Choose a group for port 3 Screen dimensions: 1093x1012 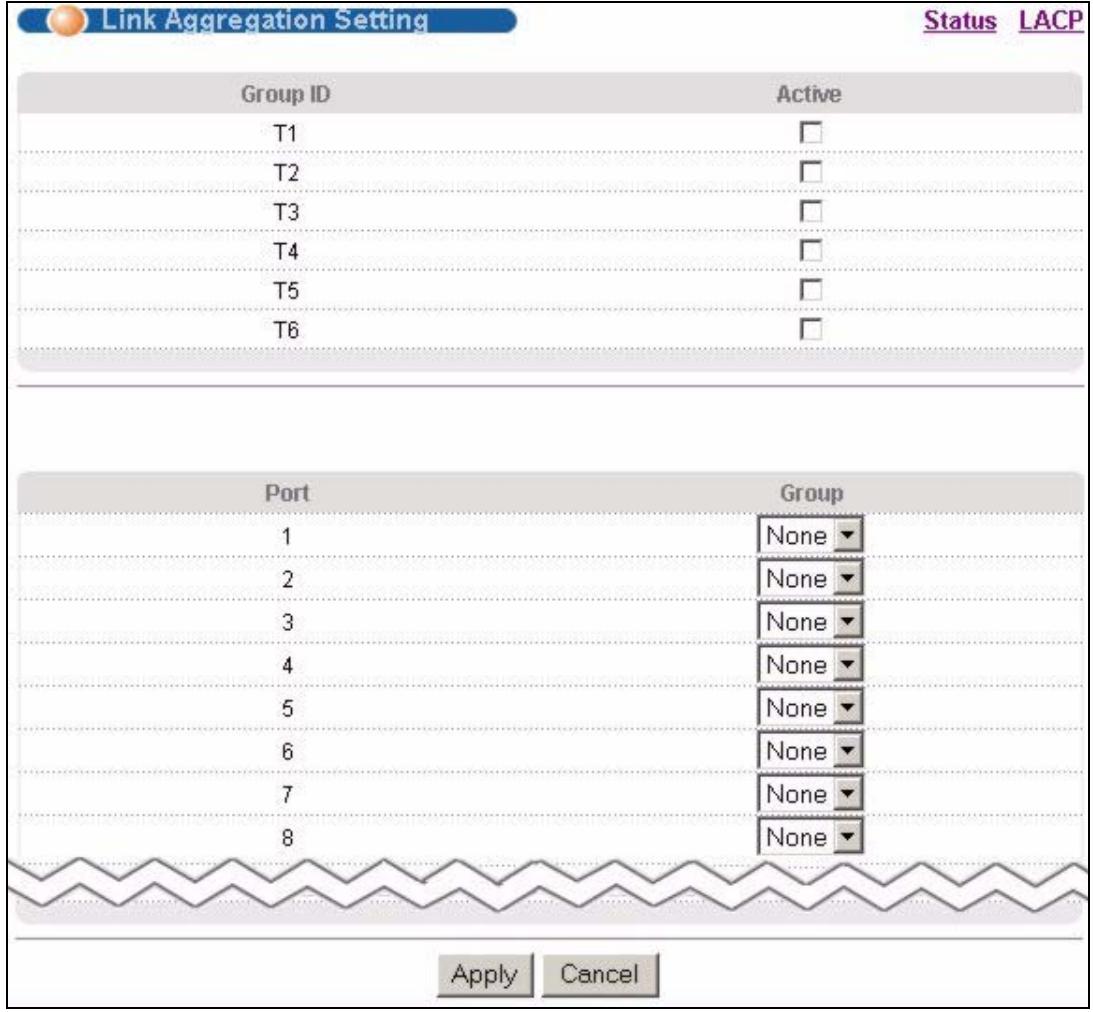[x=810, y=622]
